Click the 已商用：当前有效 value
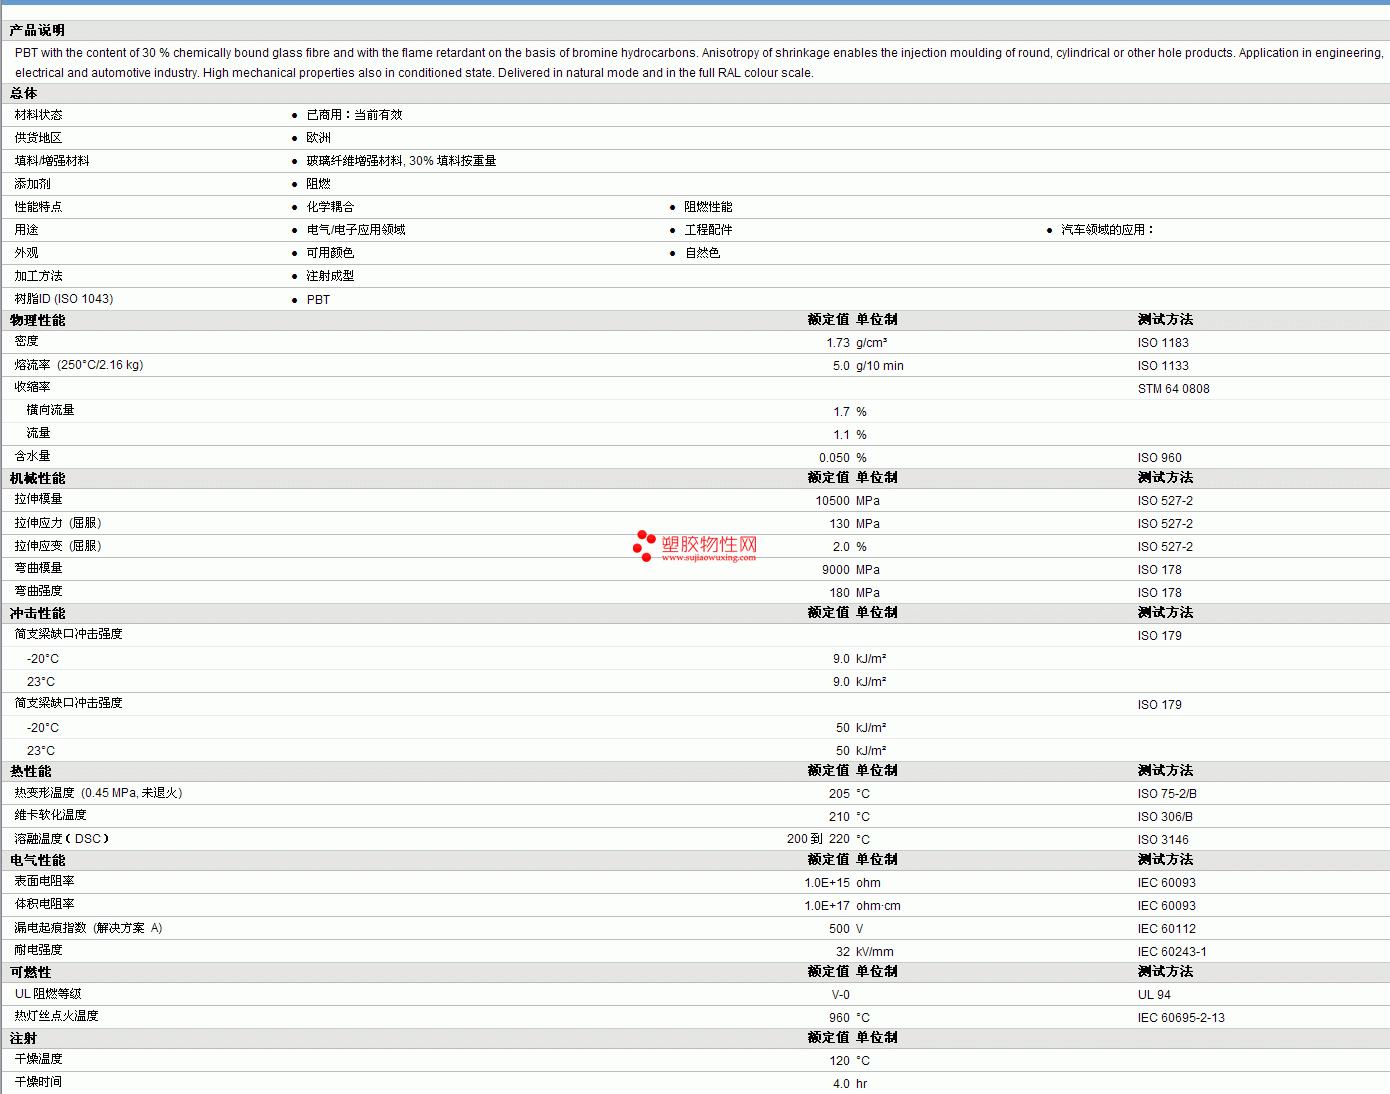1390x1094 pixels. coord(354,115)
